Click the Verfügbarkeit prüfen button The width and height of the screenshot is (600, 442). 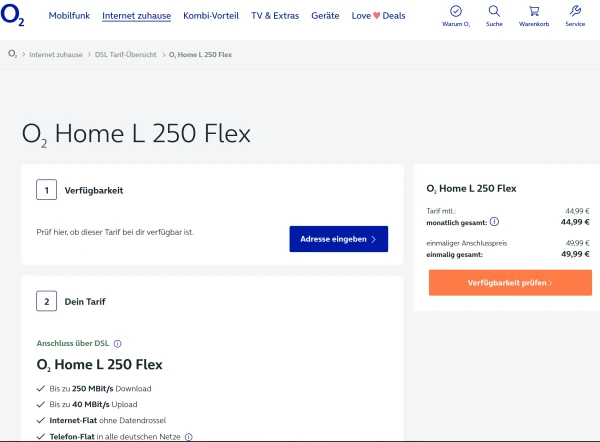point(510,283)
